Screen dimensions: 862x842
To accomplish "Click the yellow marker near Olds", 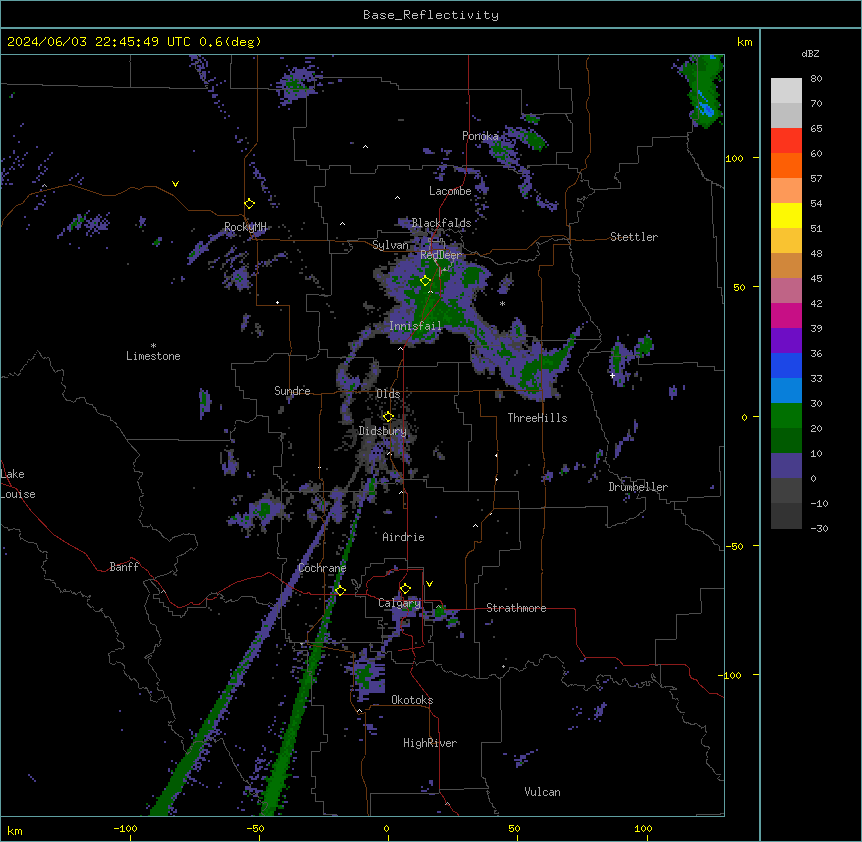I will coord(388,417).
